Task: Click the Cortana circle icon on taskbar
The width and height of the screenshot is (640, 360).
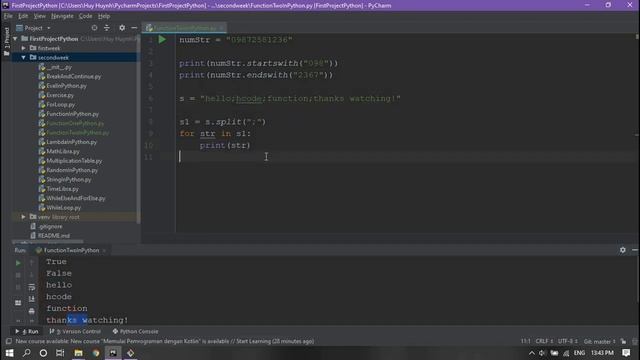Action: (43, 353)
